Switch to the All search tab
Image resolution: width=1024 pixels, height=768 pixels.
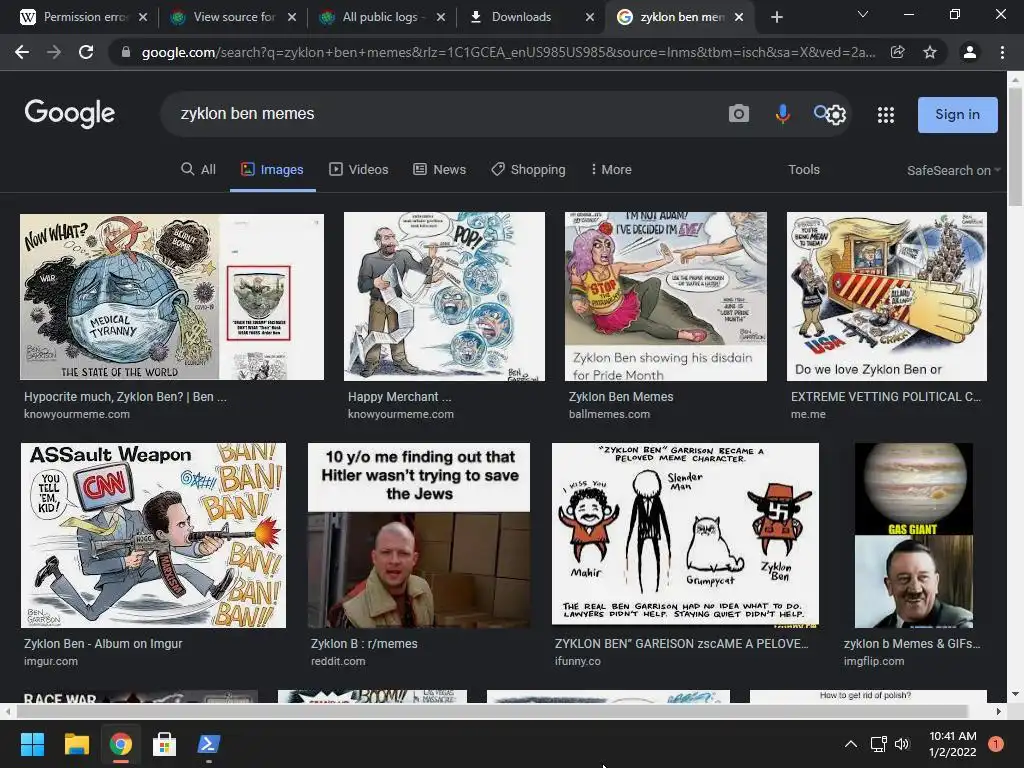[x=199, y=169]
